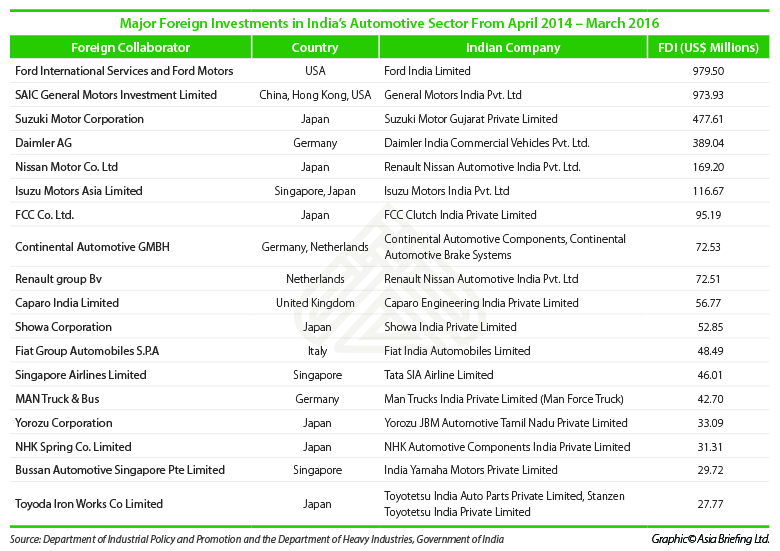The image size is (780, 551).
Task: Click Man Trucks India Private Limited cell
Action: [504, 399]
